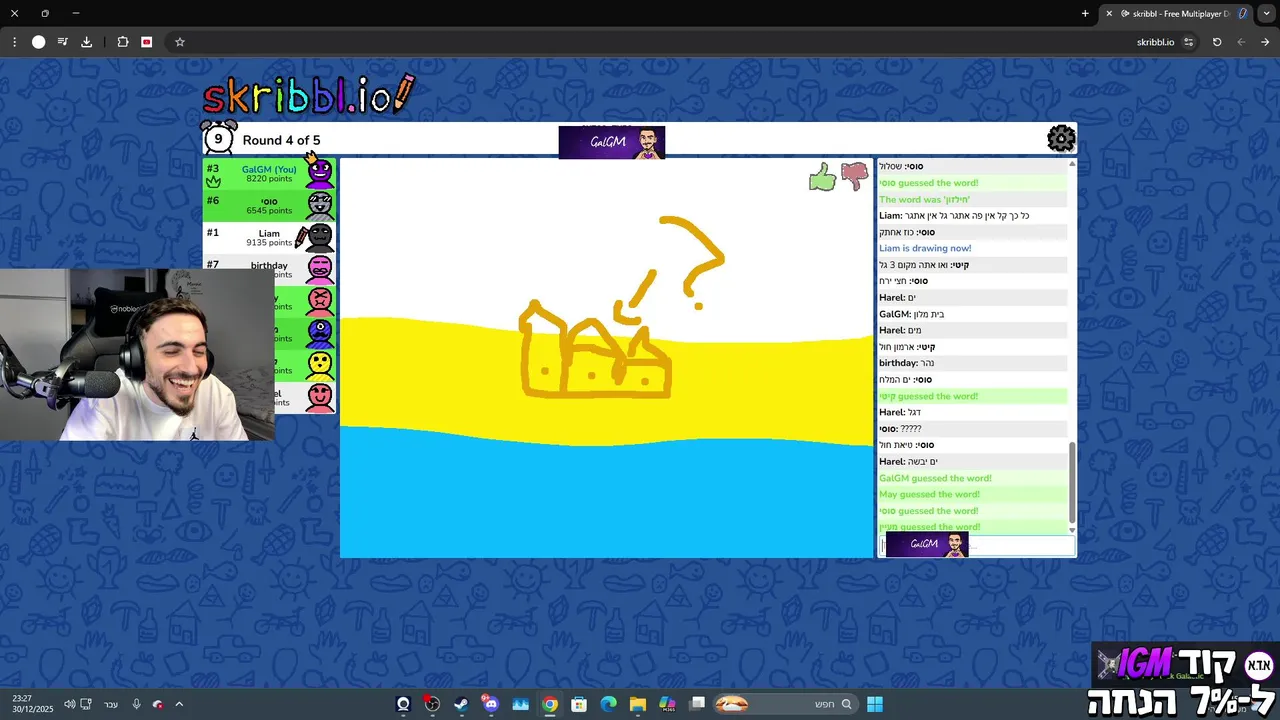Viewport: 1280px width, 720px height.
Task: Click the skribbl.io logo
Action: click(x=309, y=94)
